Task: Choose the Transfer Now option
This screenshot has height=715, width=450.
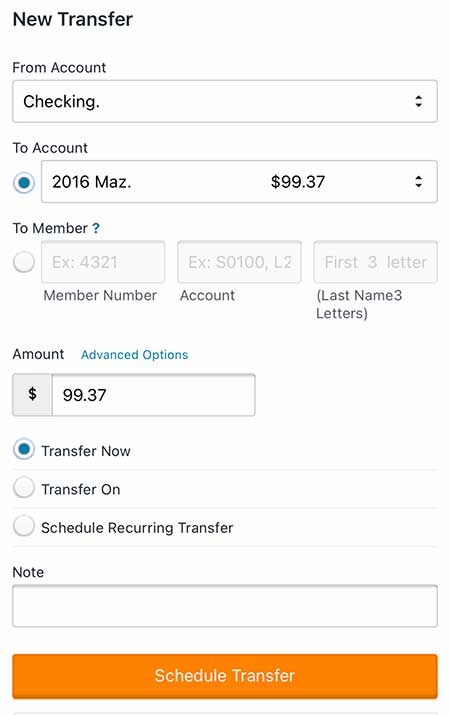Action: click(24, 450)
